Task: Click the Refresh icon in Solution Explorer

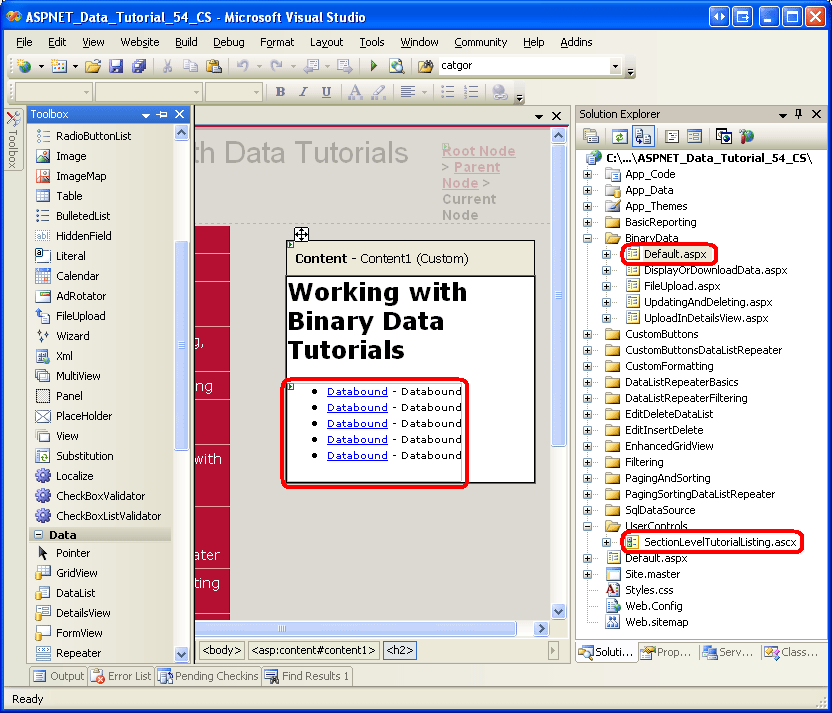Action: click(619, 137)
